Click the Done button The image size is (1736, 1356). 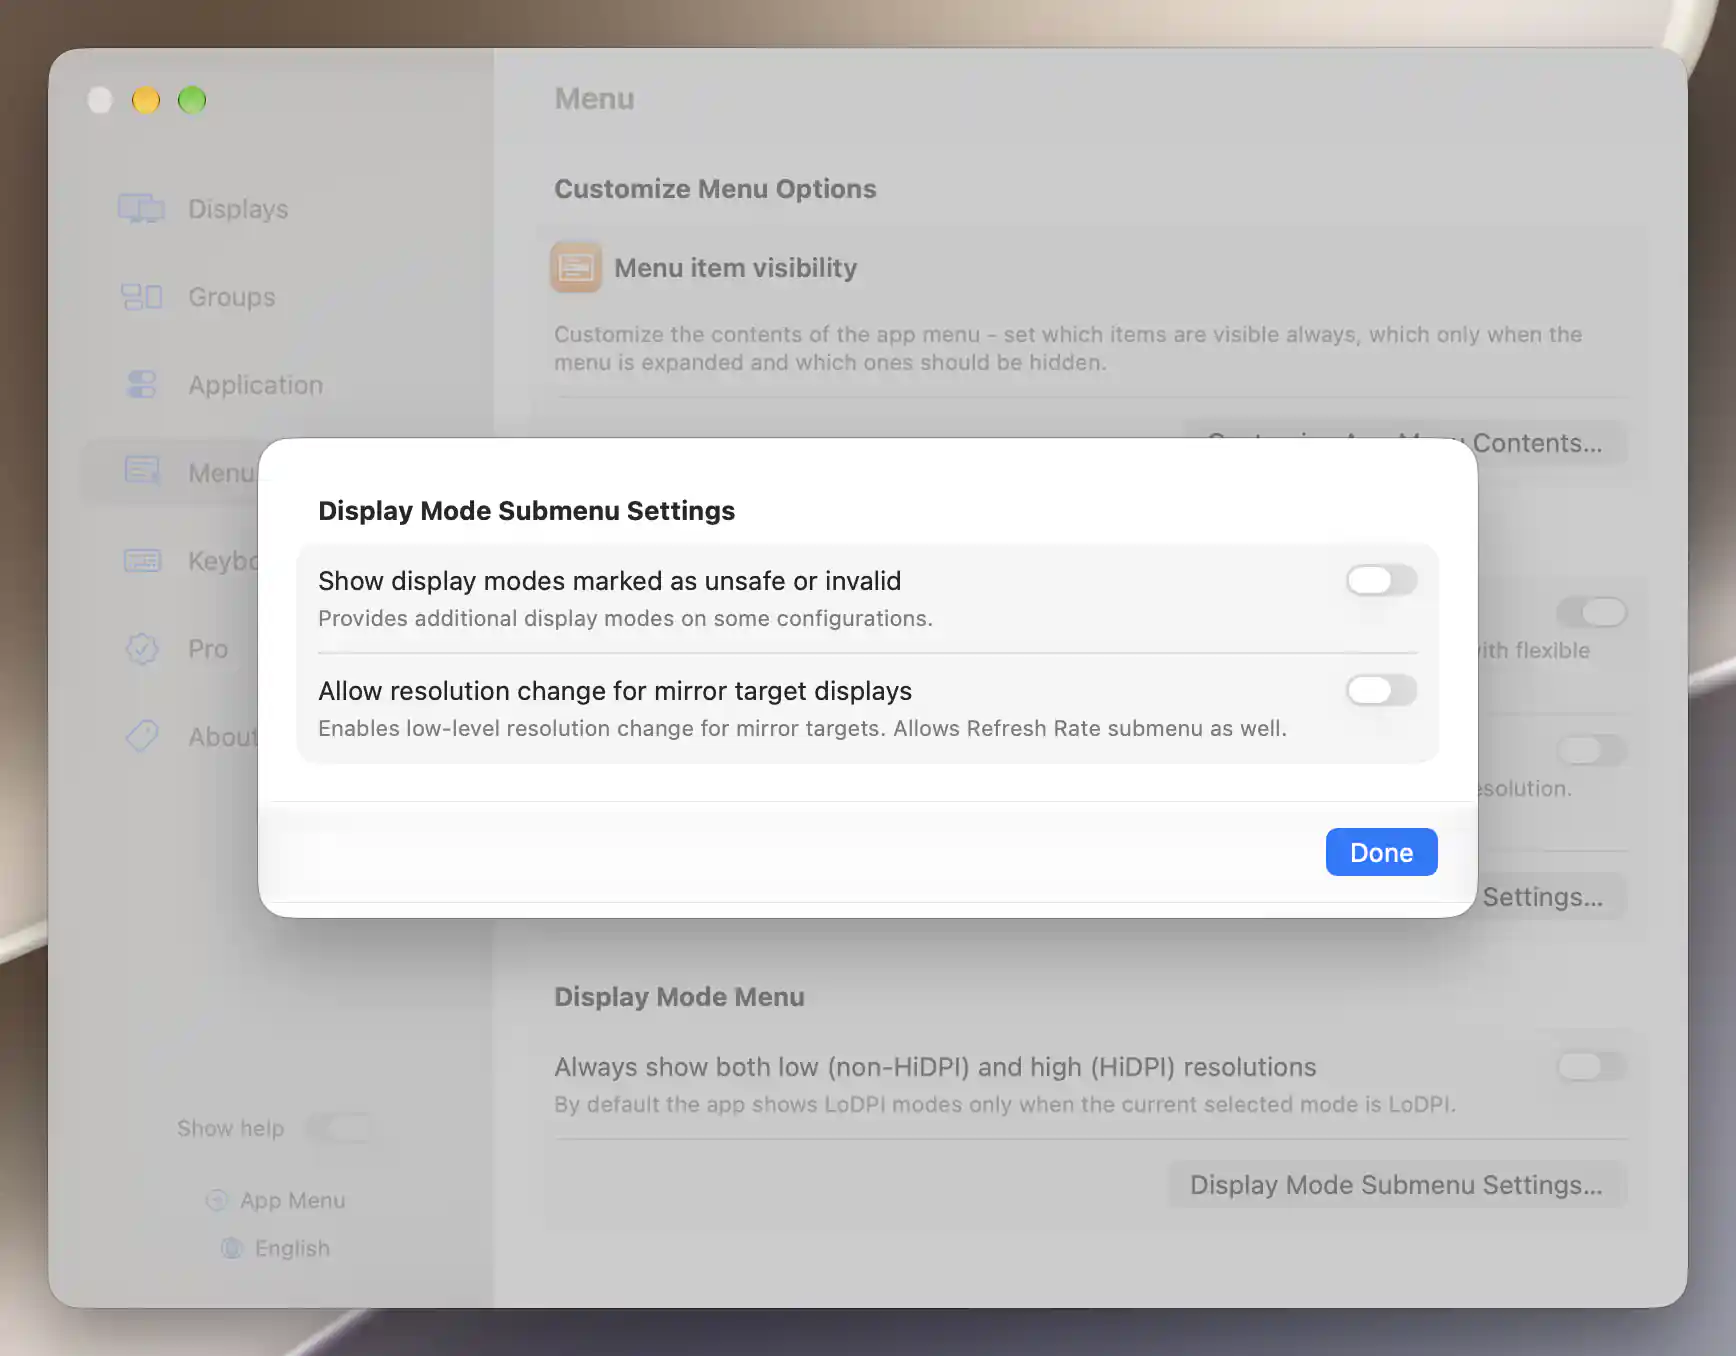pos(1381,852)
